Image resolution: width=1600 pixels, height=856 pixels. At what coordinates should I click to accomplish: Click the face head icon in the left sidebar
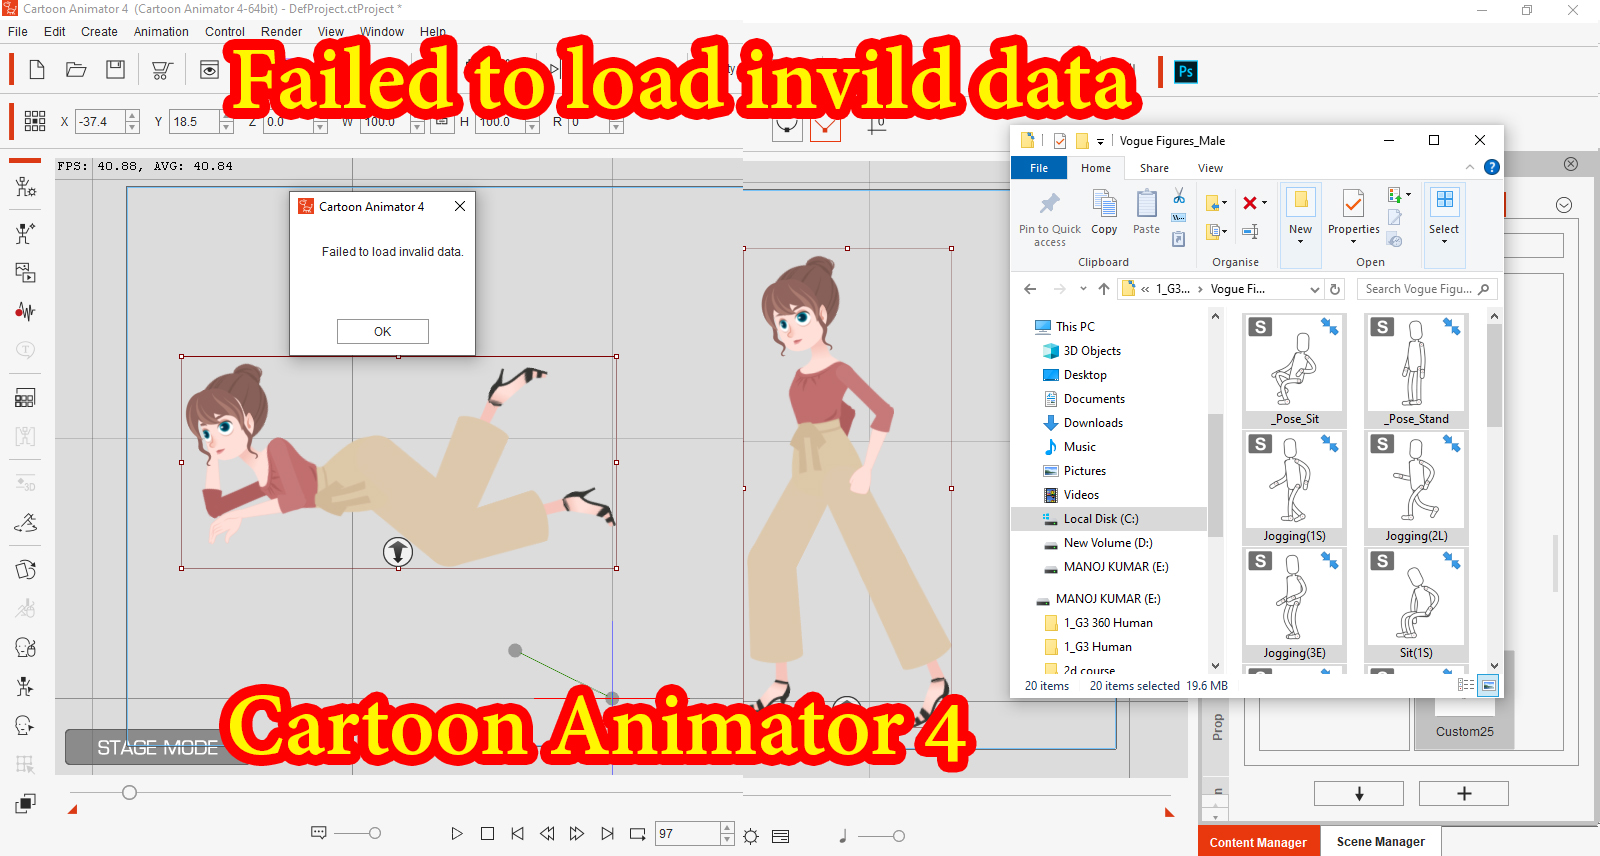[25, 647]
